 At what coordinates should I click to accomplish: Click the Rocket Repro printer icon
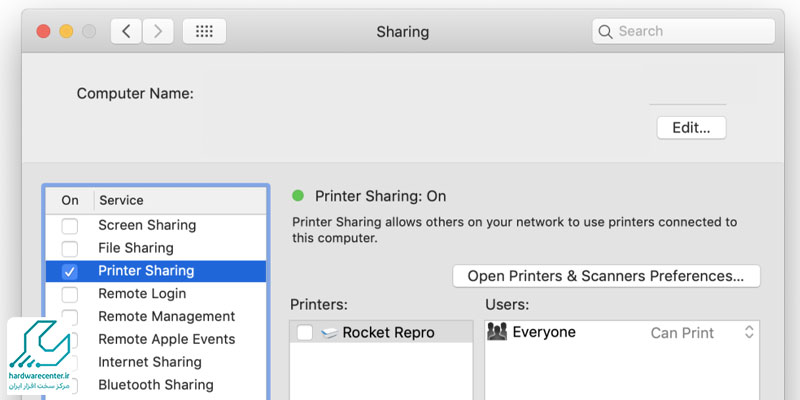pyautogui.click(x=330, y=333)
